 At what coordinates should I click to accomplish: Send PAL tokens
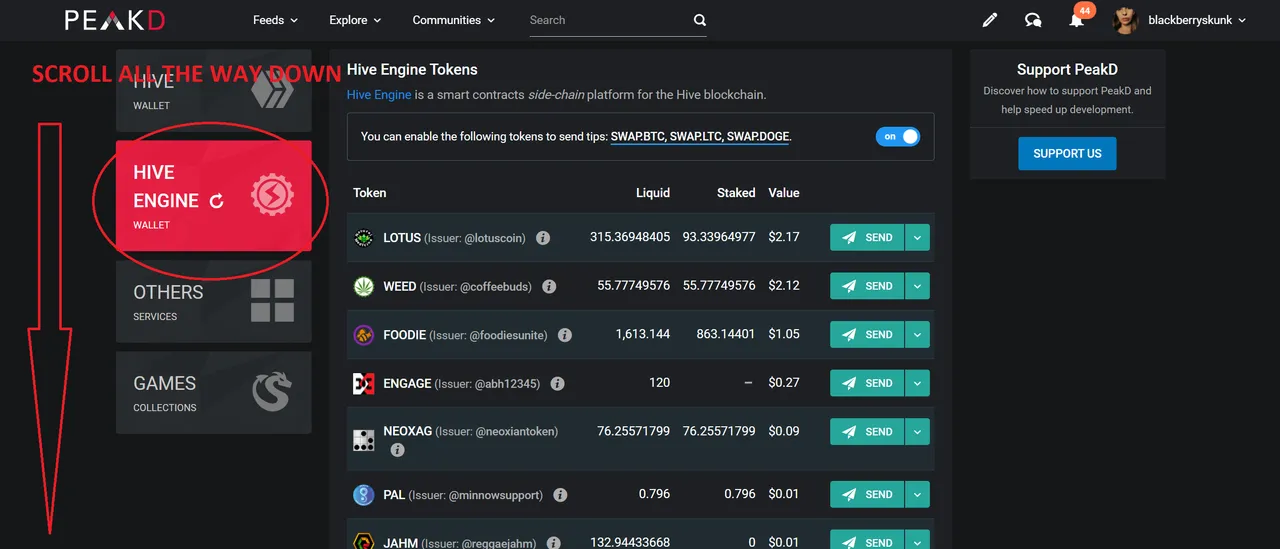[x=867, y=494]
